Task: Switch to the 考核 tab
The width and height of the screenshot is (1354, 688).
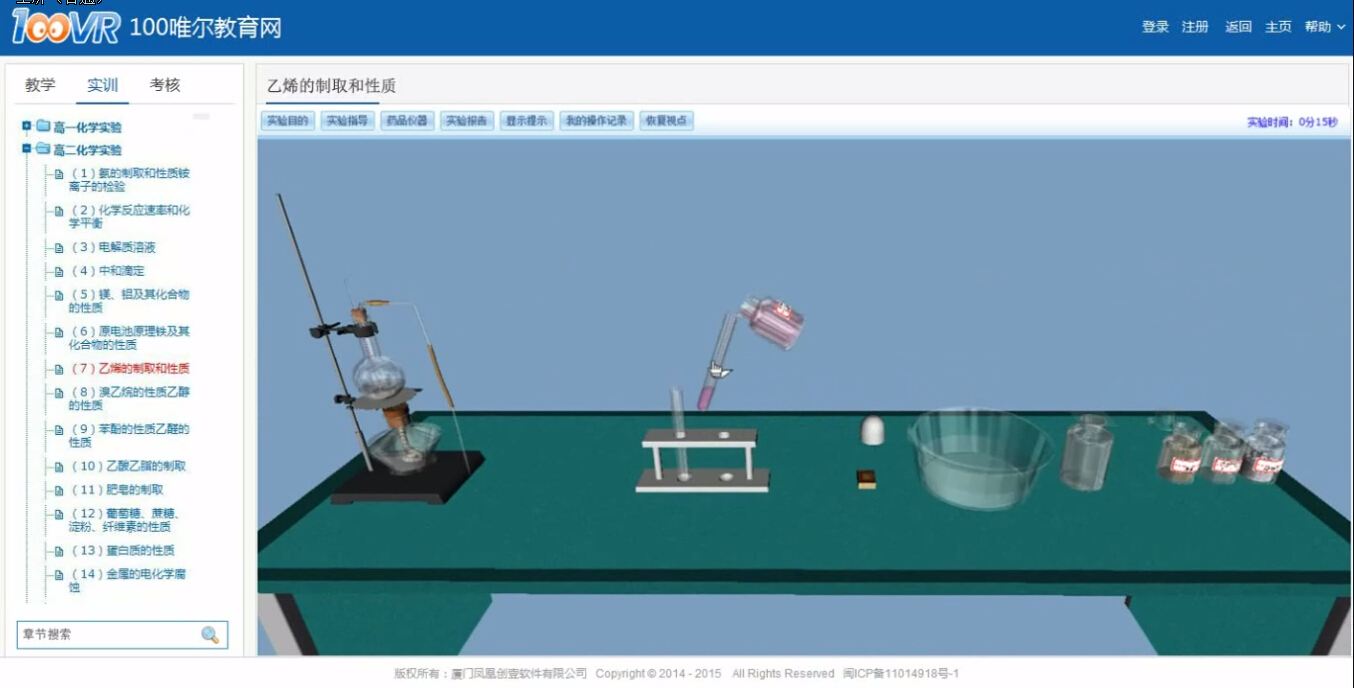Action: pos(165,85)
